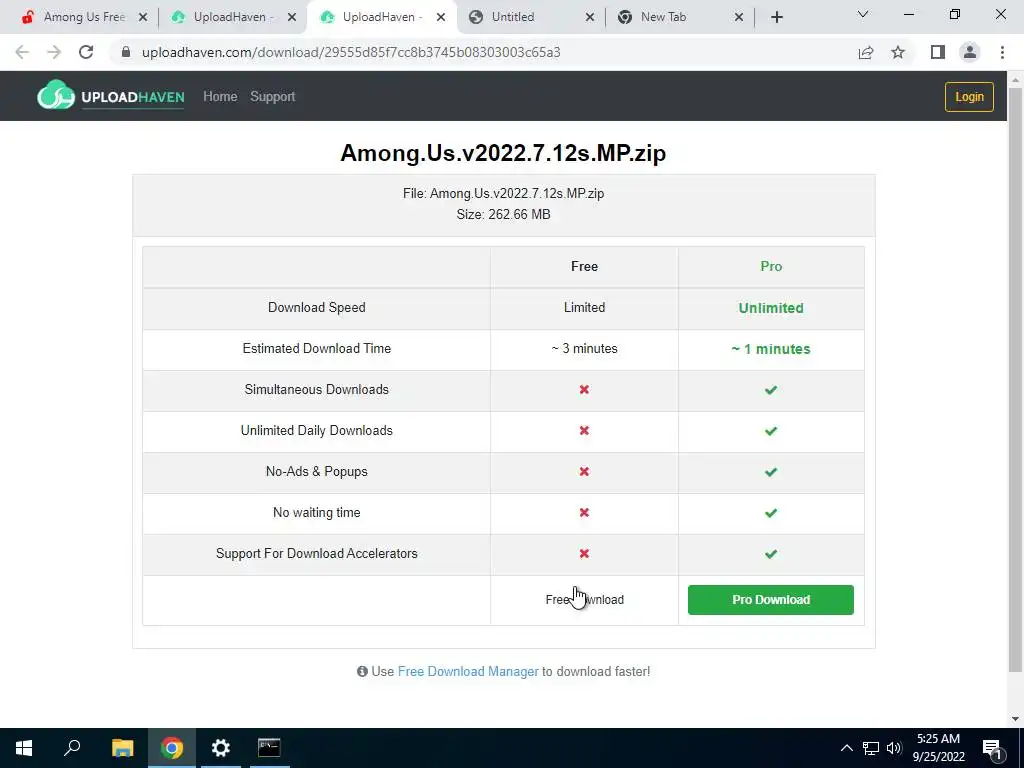Click the share page icon in address bar

[x=866, y=52]
